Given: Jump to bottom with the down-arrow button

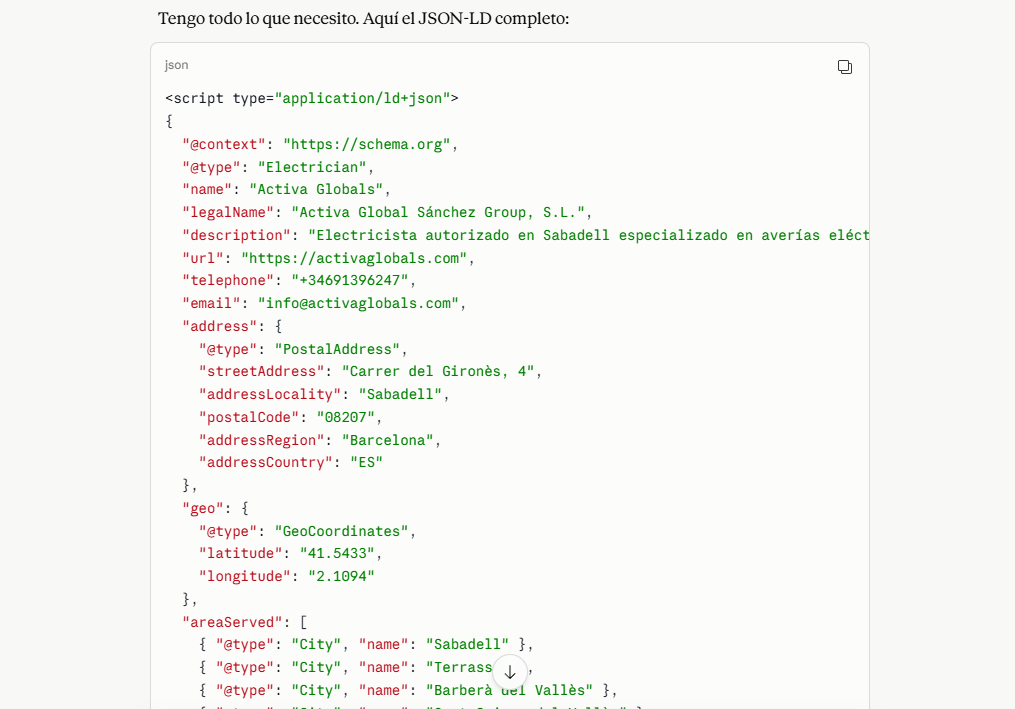Looking at the screenshot, I should (x=510, y=672).
